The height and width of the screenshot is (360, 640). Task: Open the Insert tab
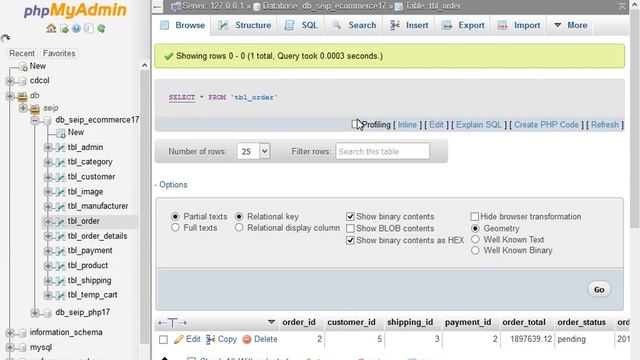click(x=409, y=25)
